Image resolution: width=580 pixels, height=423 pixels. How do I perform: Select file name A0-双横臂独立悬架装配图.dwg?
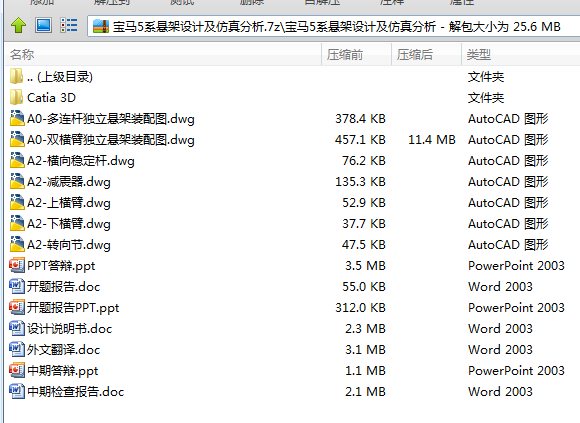(111, 140)
